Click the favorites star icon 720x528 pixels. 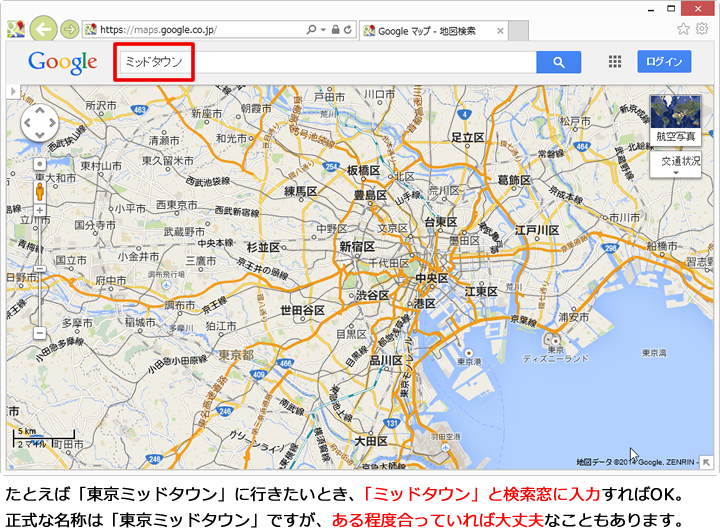[x=683, y=29]
